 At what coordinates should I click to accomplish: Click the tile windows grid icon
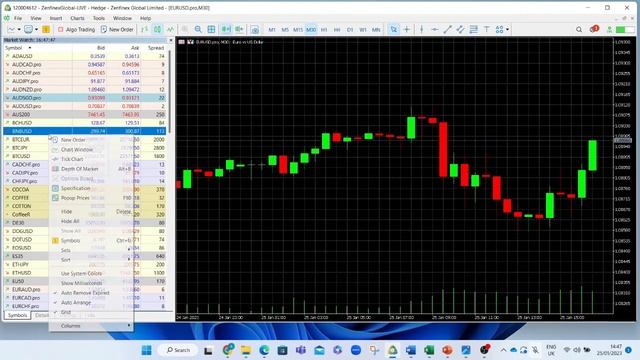click(211, 29)
